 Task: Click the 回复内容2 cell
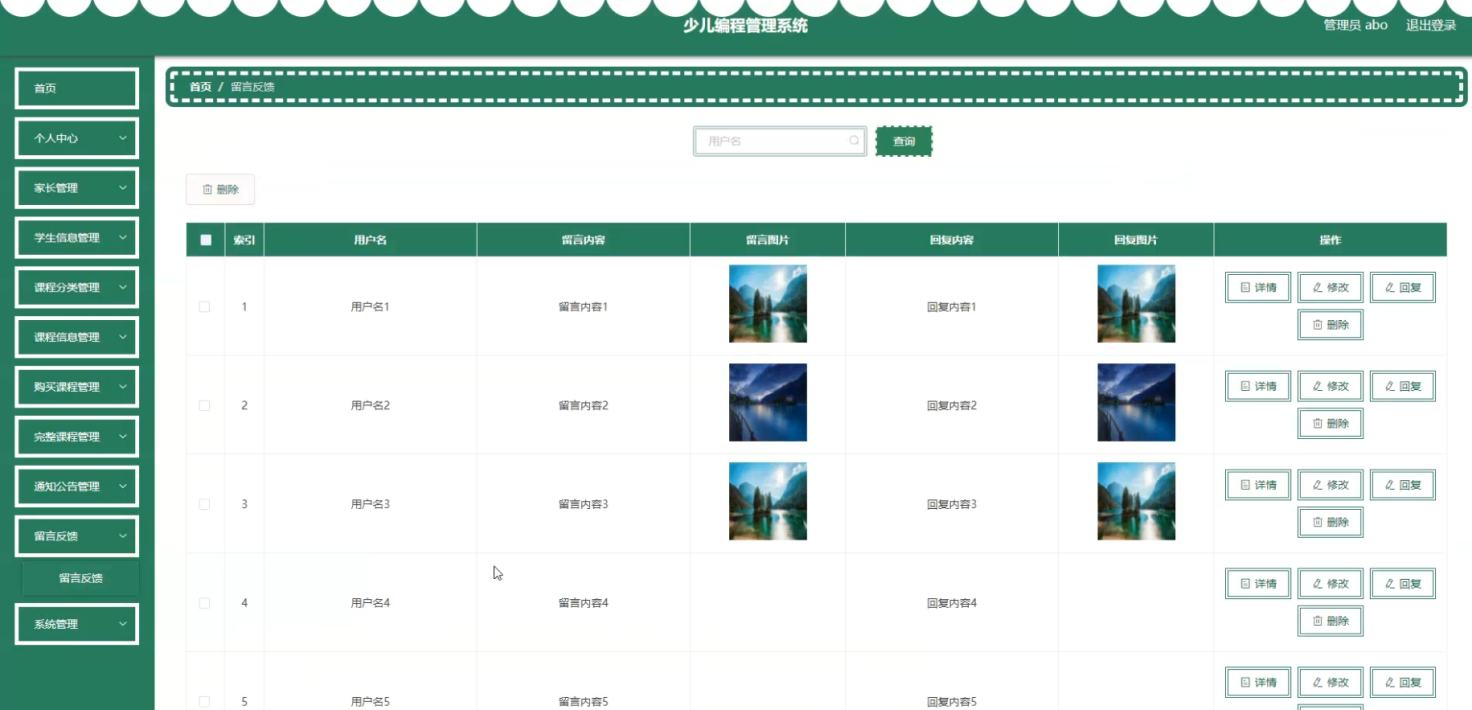(952, 406)
